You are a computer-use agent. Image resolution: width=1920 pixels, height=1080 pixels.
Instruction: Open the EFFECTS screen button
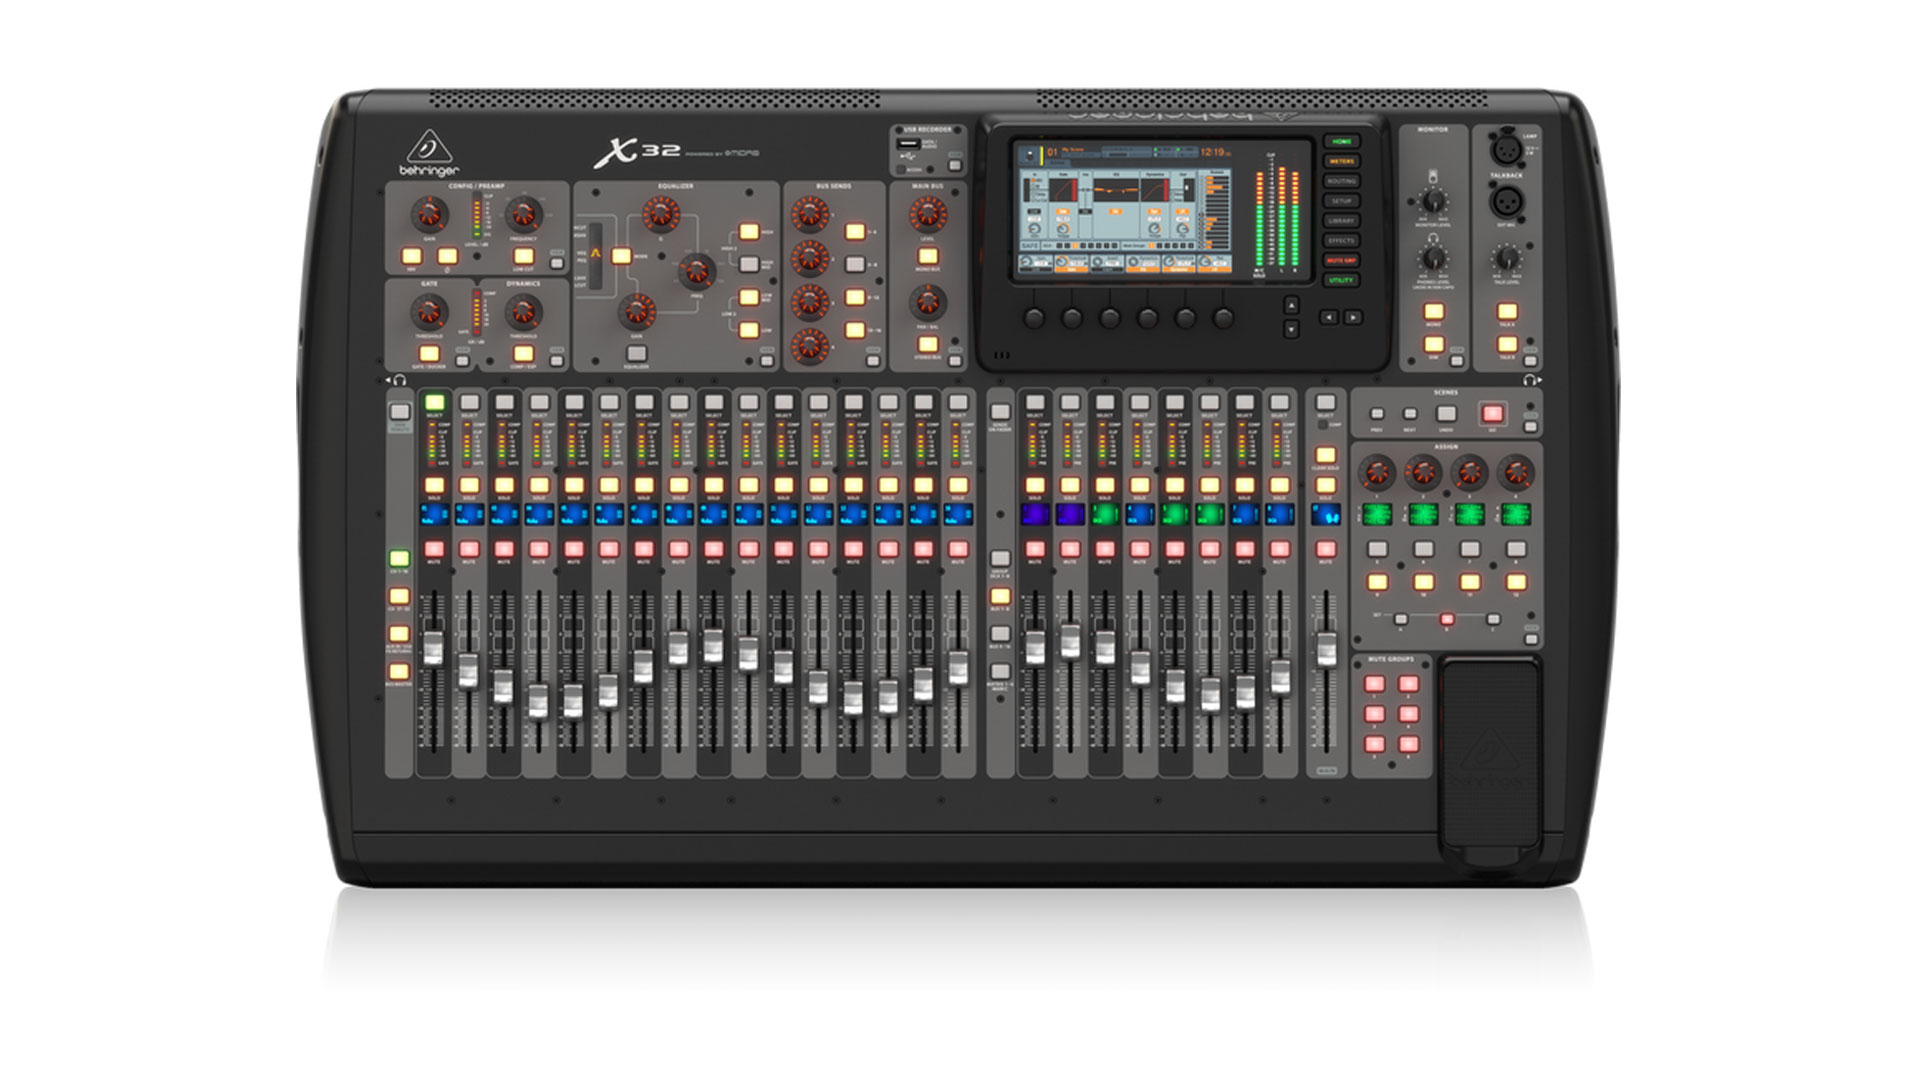[1341, 240]
